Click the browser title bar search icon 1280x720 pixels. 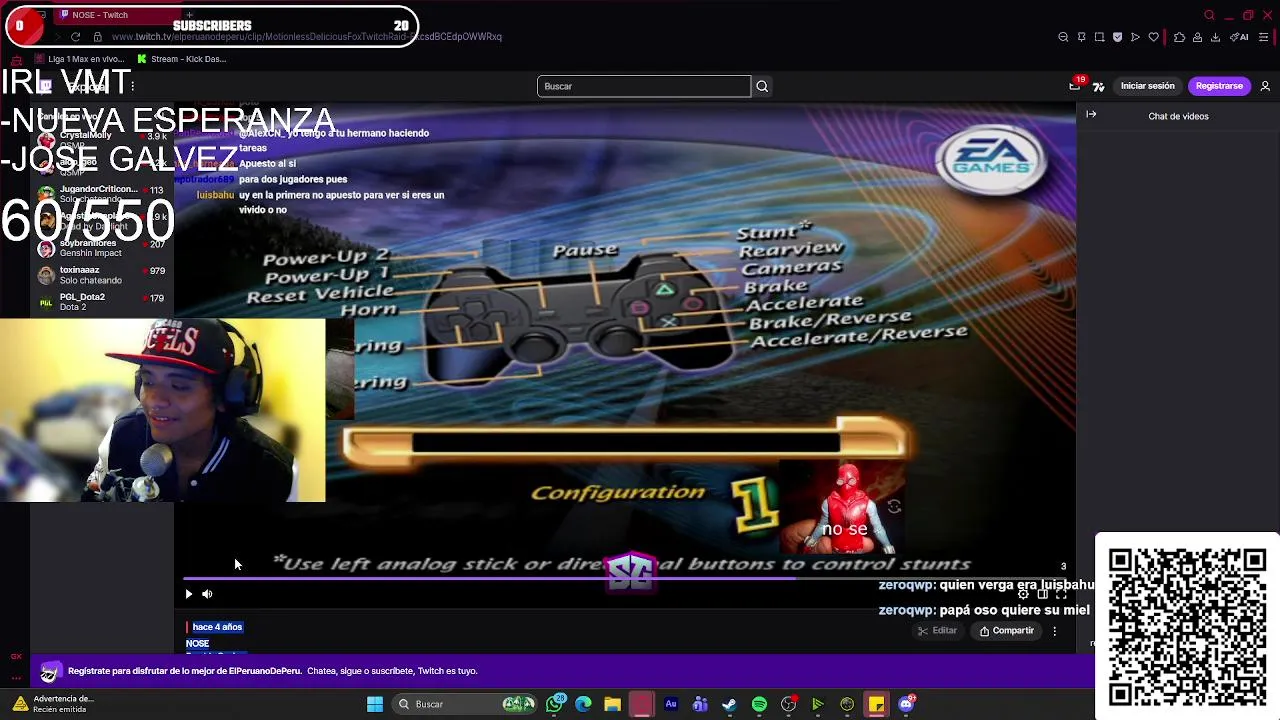point(1209,15)
